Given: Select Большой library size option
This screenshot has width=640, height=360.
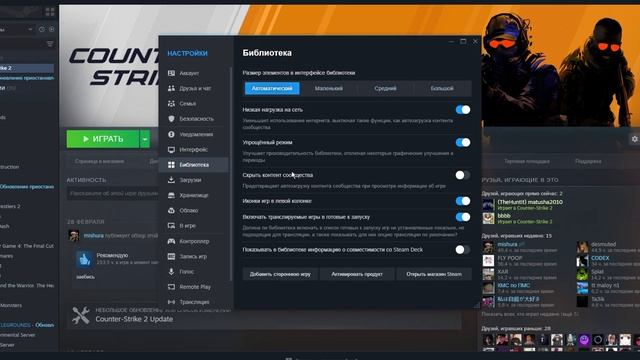Looking at the screenshot, I should (442, 88).
